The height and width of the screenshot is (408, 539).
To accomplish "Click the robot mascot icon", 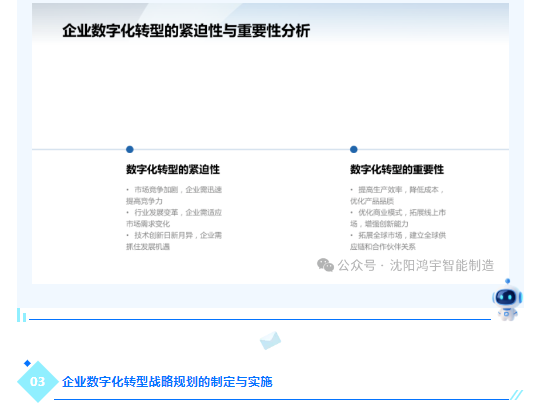I will [507, 300].
